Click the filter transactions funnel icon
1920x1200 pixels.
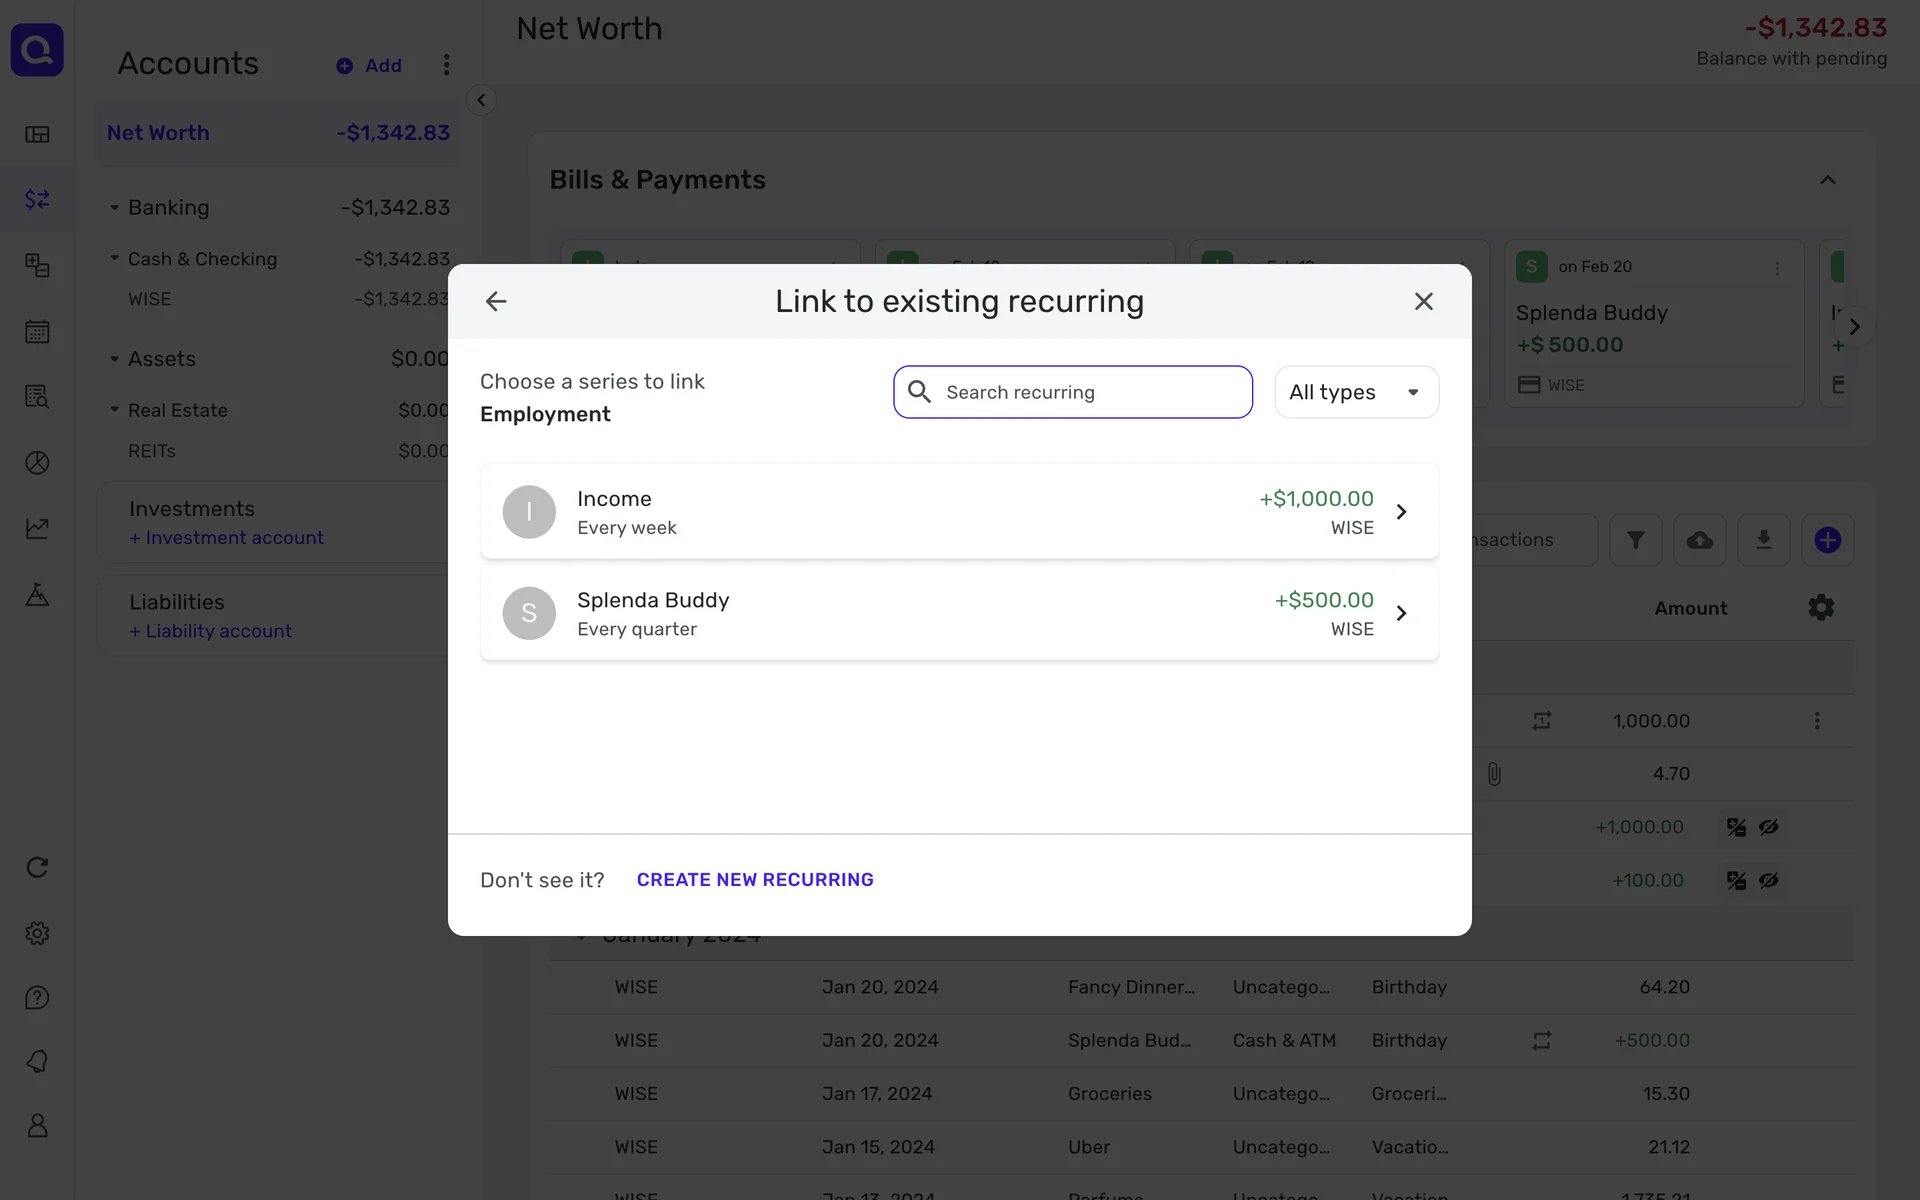click(x=1635, y=540)
